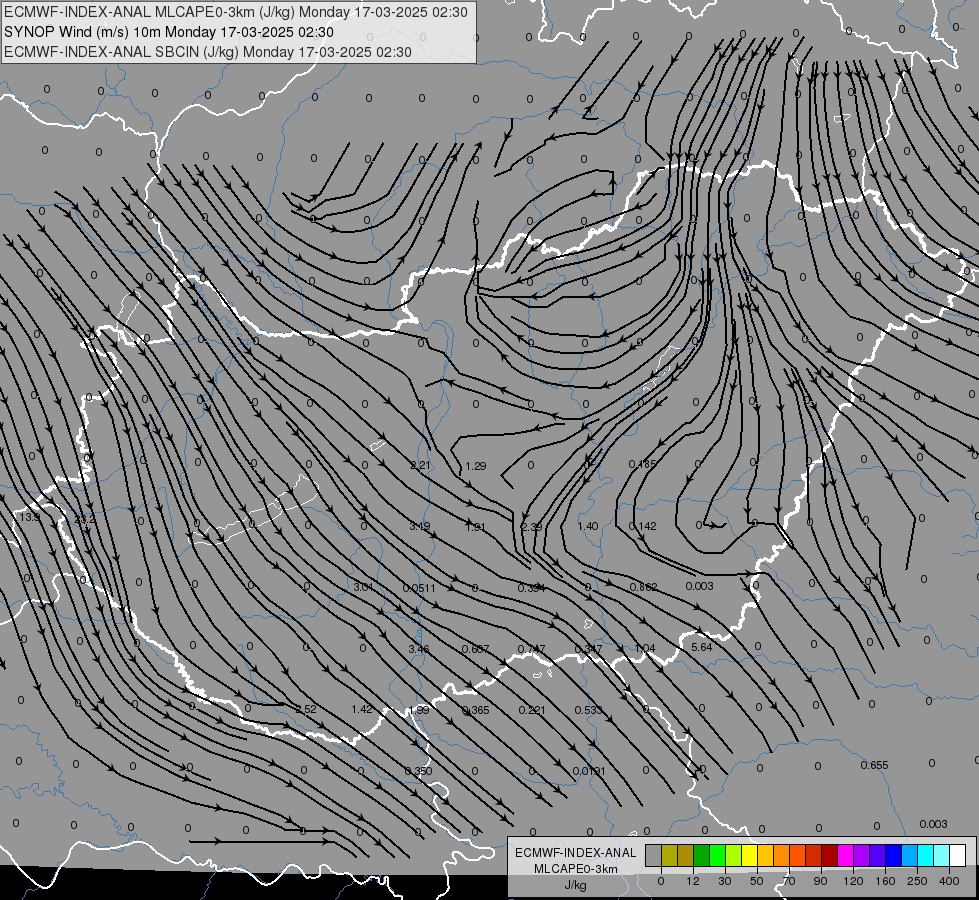The height and width of the screenshot is (900, 979).
Task: Click the map value 3.01
Action: tap(363, 587)
